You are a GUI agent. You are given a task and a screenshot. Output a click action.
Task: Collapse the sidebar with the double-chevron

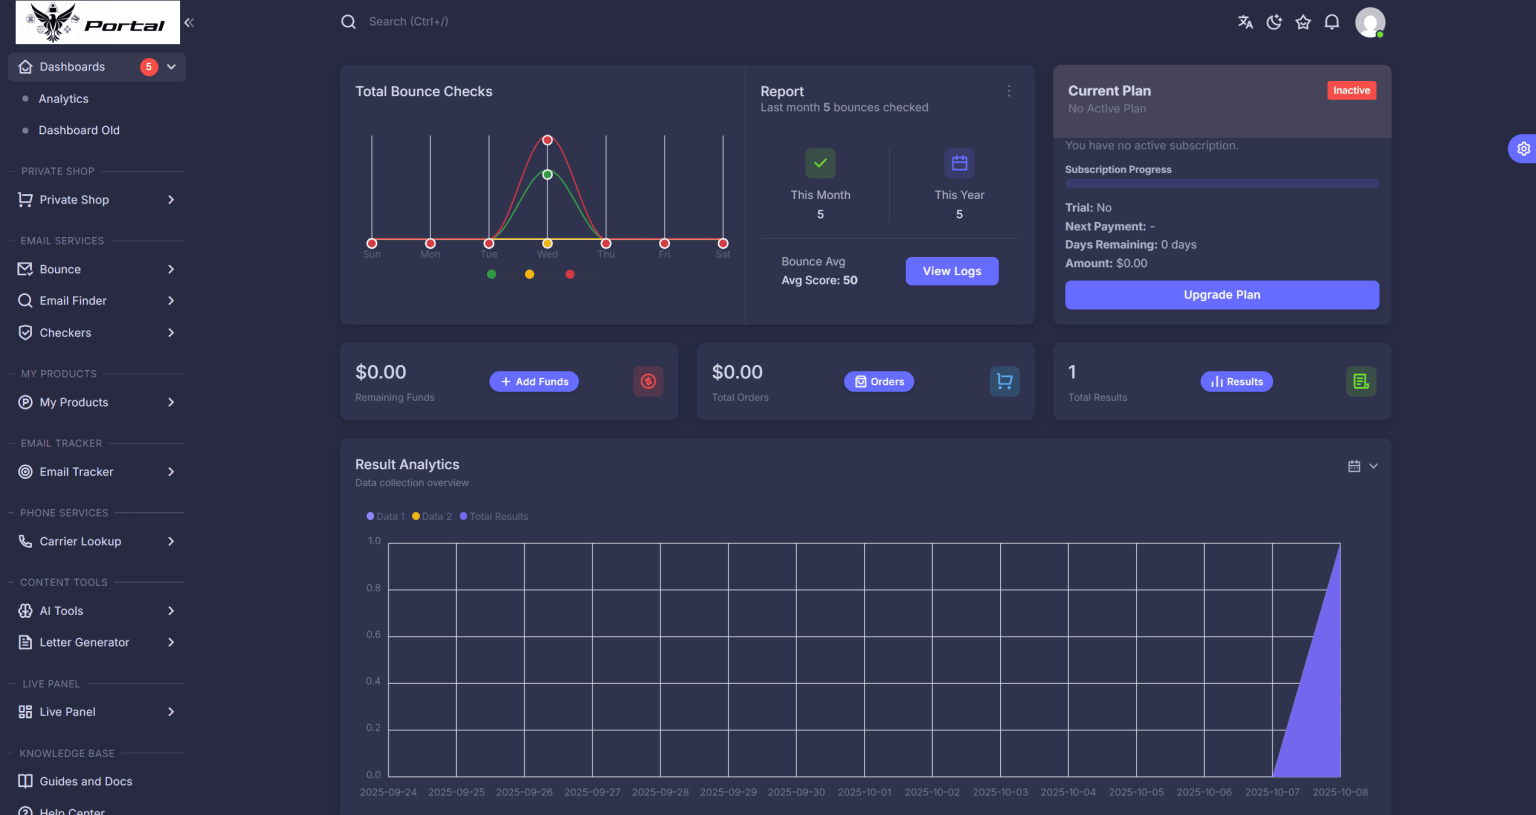(x=188, y=20)
